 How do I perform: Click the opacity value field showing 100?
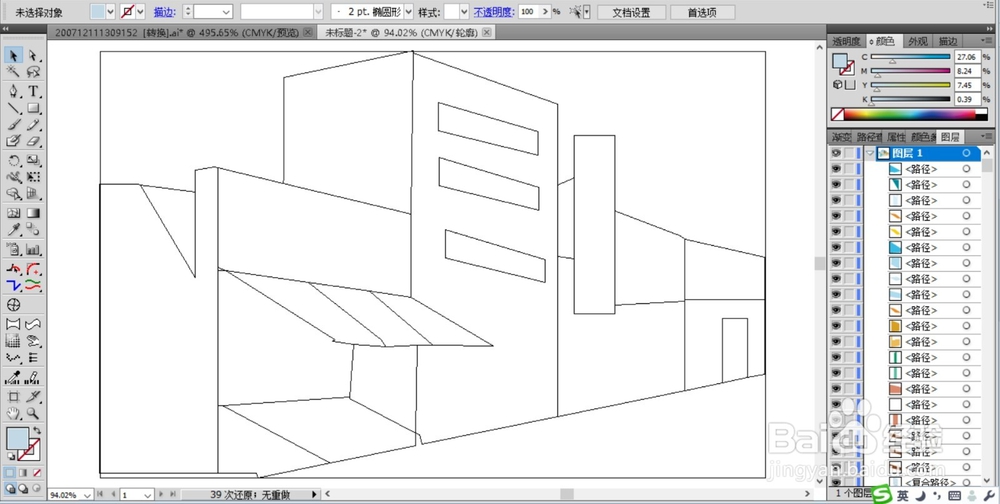click(x=529, y=11)
